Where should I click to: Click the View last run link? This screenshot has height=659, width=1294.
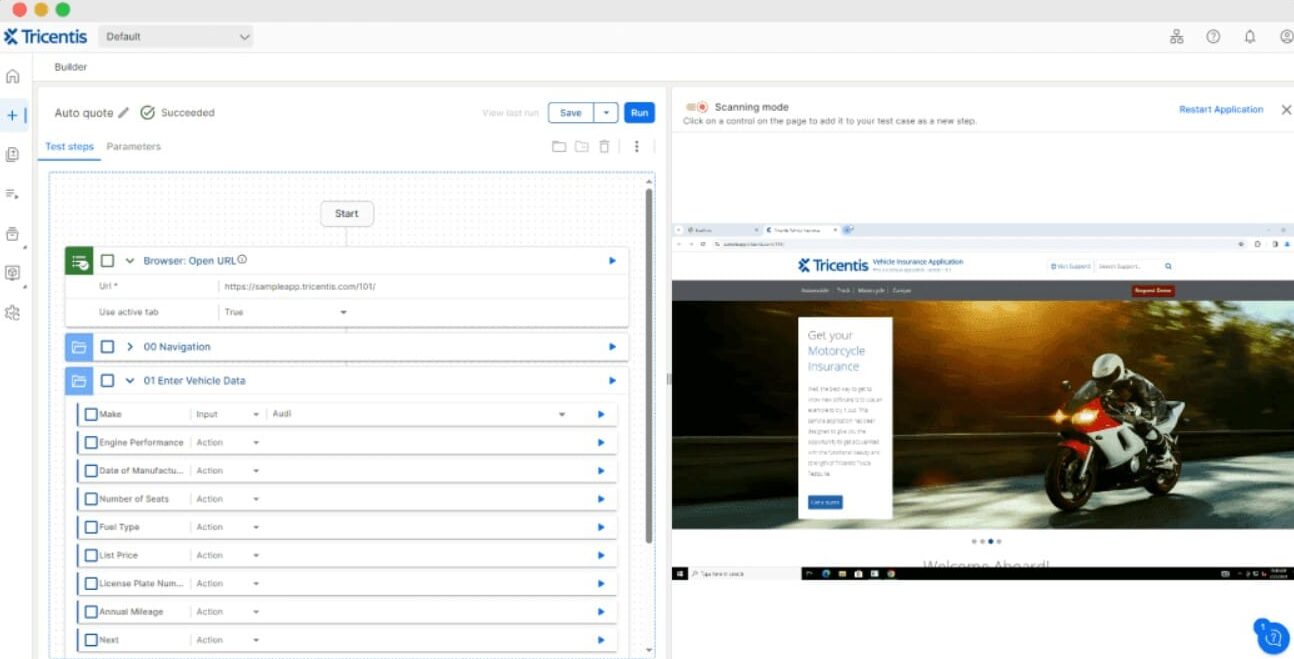(x=510, y=113)
